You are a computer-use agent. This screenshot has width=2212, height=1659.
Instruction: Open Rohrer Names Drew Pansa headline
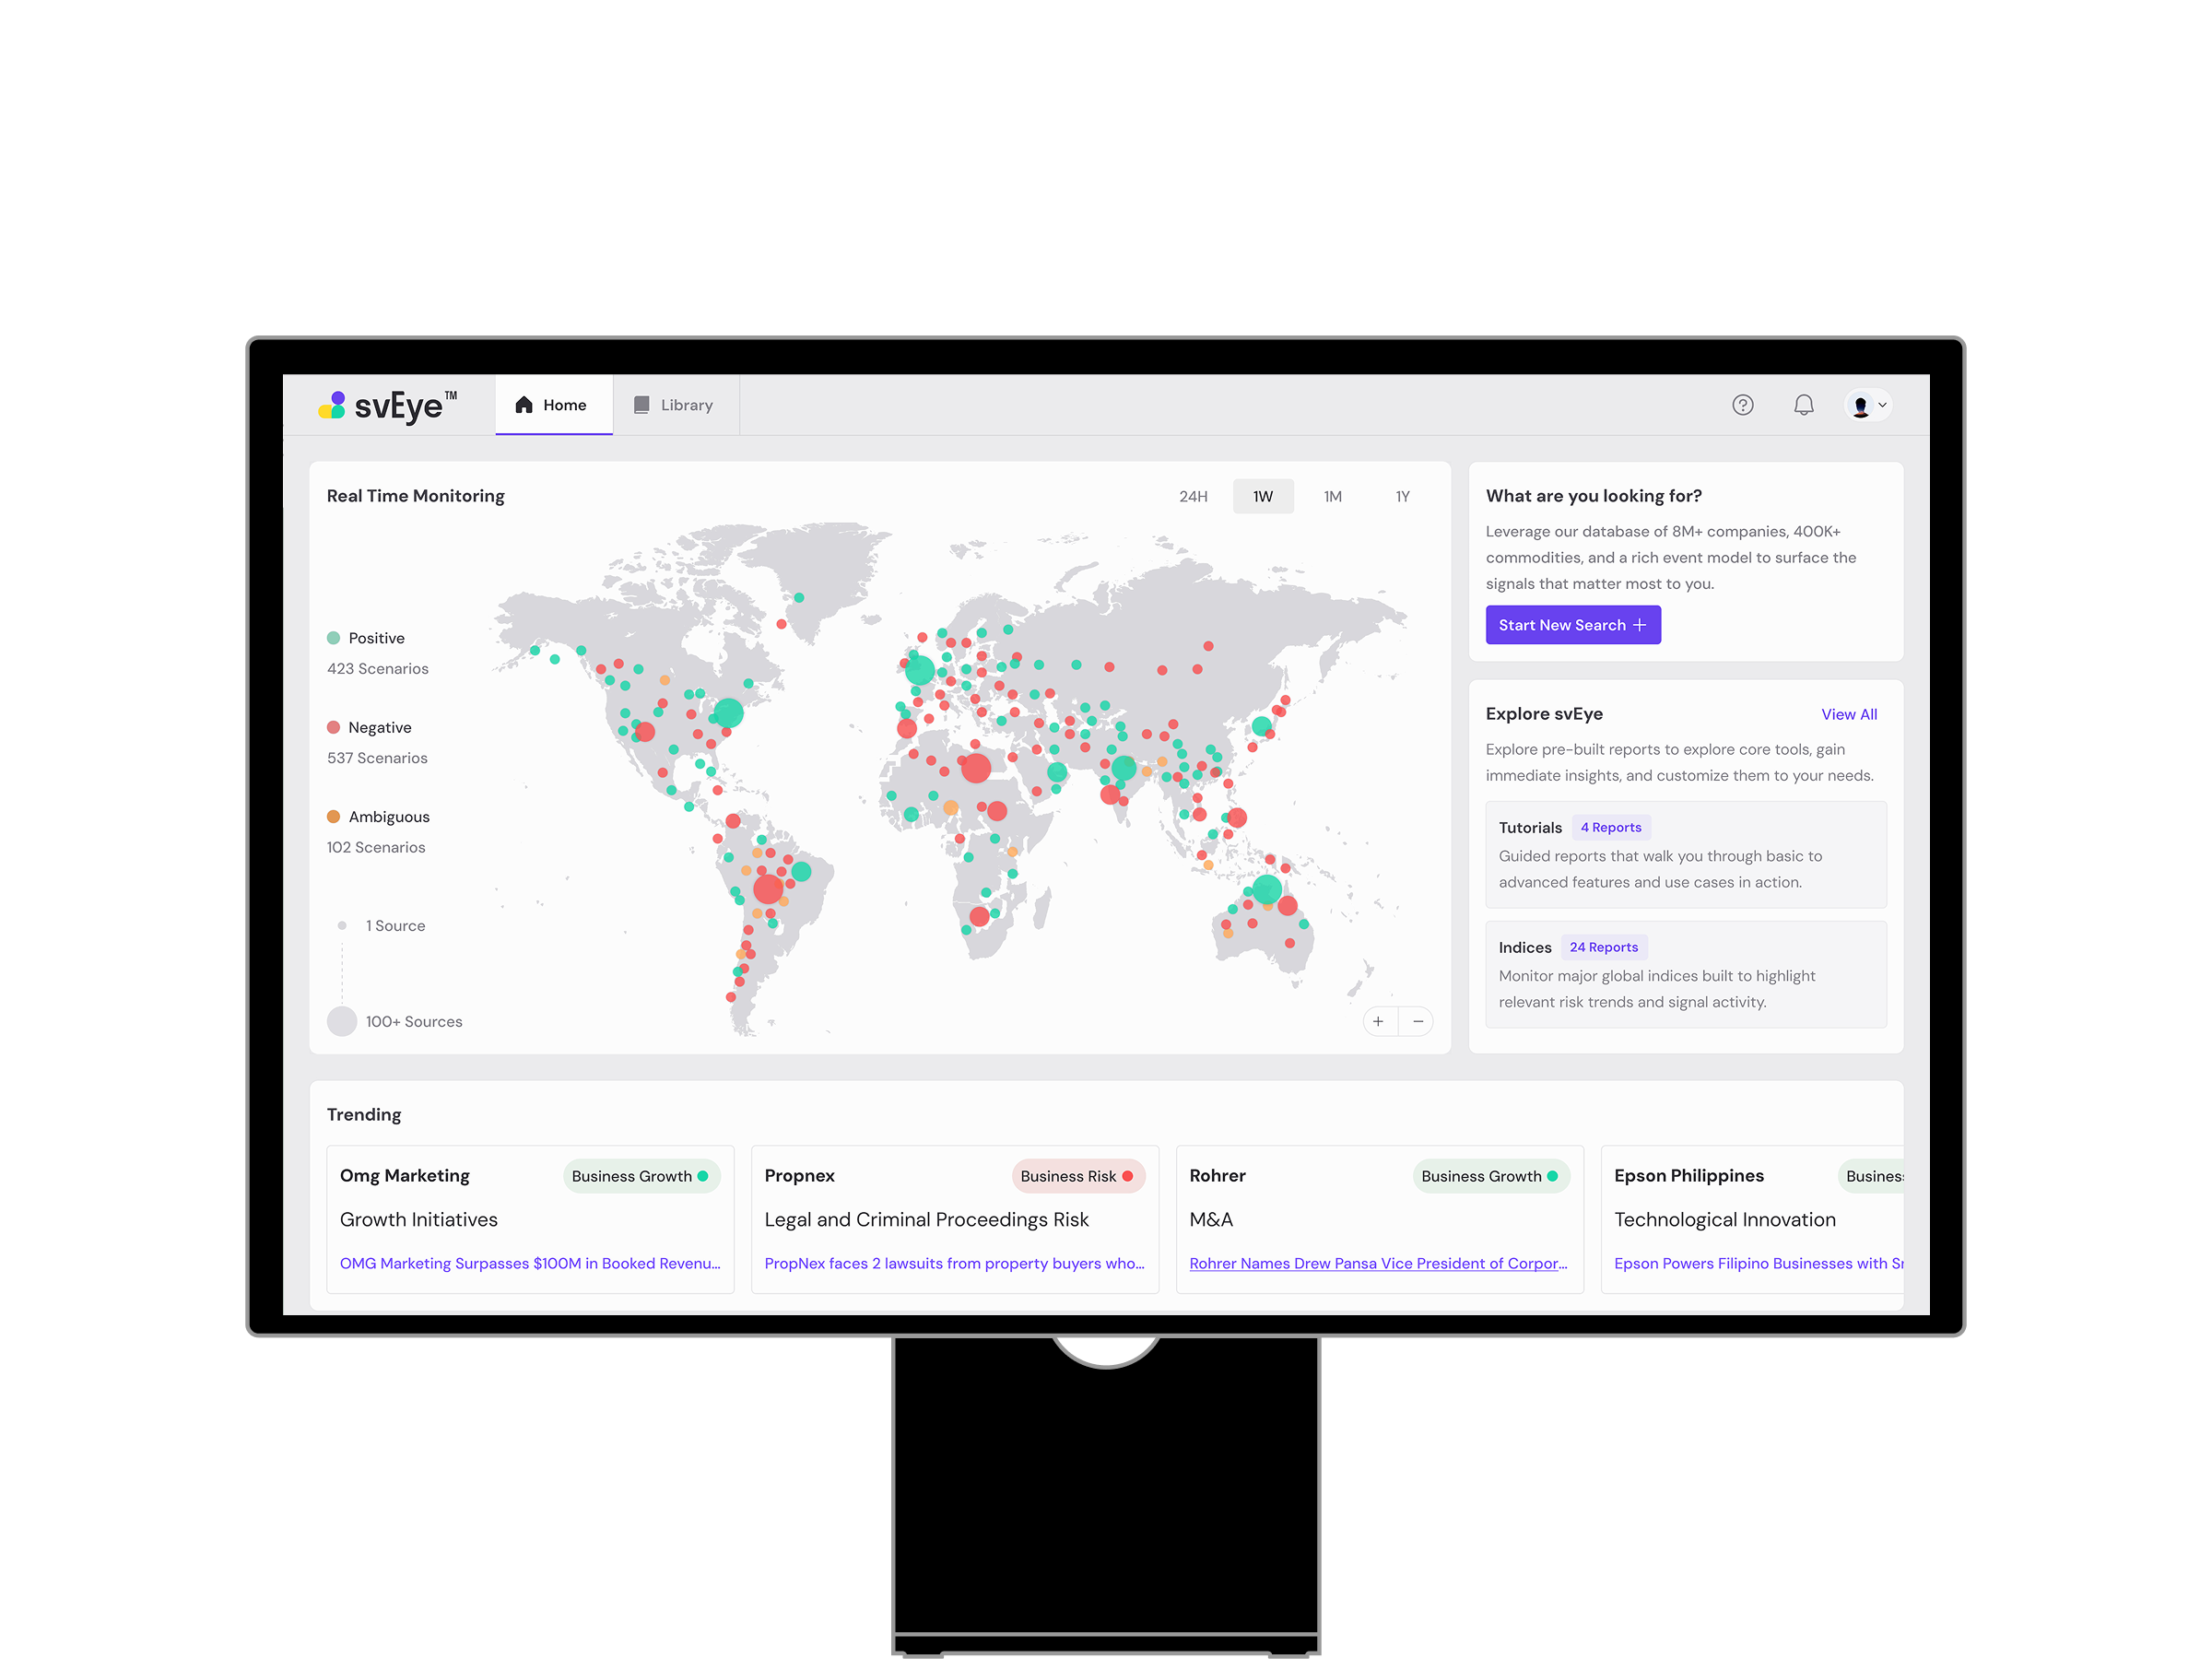click(1378, 1263)
